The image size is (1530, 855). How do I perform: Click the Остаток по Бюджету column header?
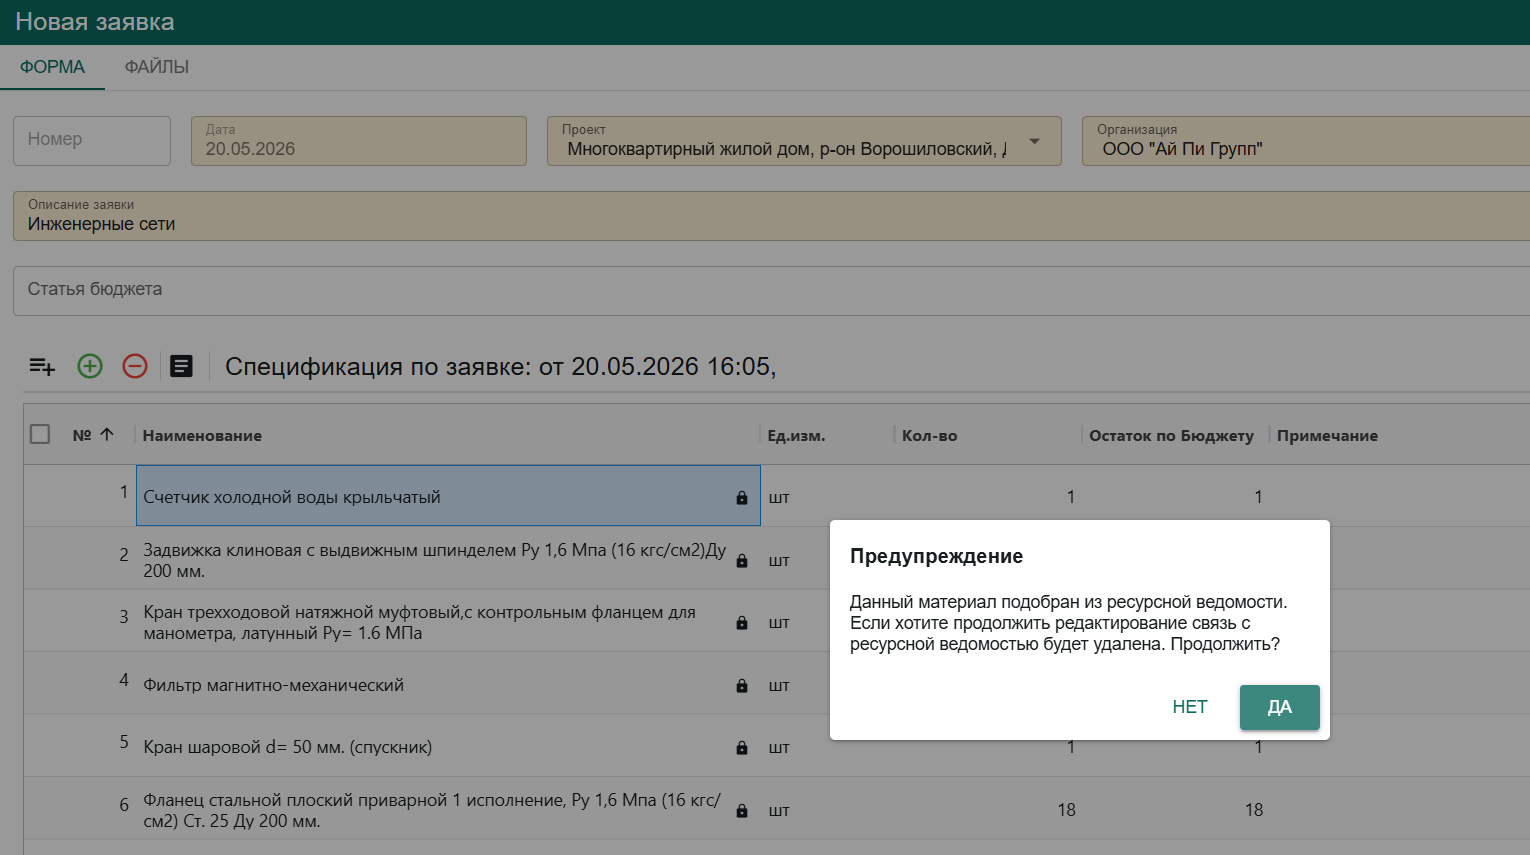coord(1171,436)
